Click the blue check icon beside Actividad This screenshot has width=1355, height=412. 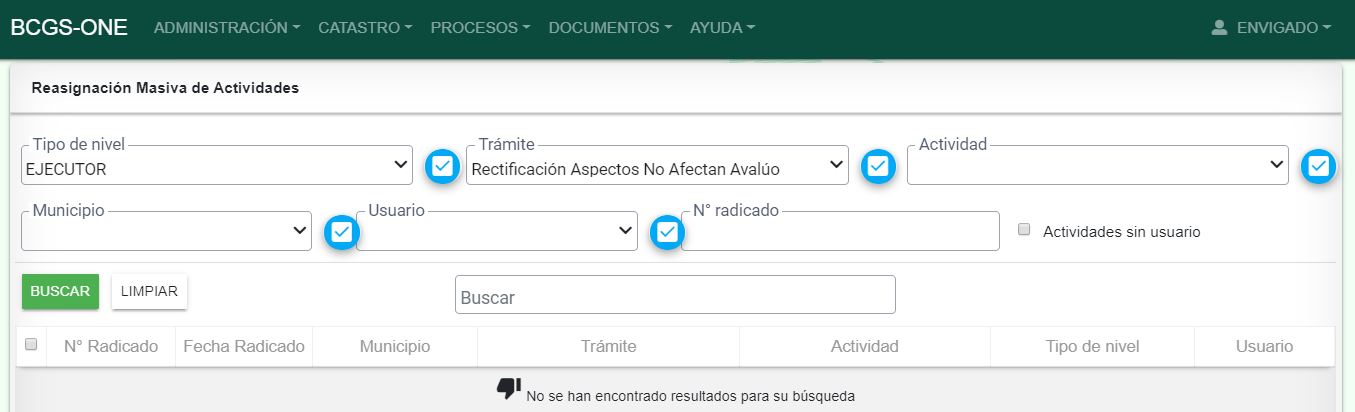tap(1318, 166)
